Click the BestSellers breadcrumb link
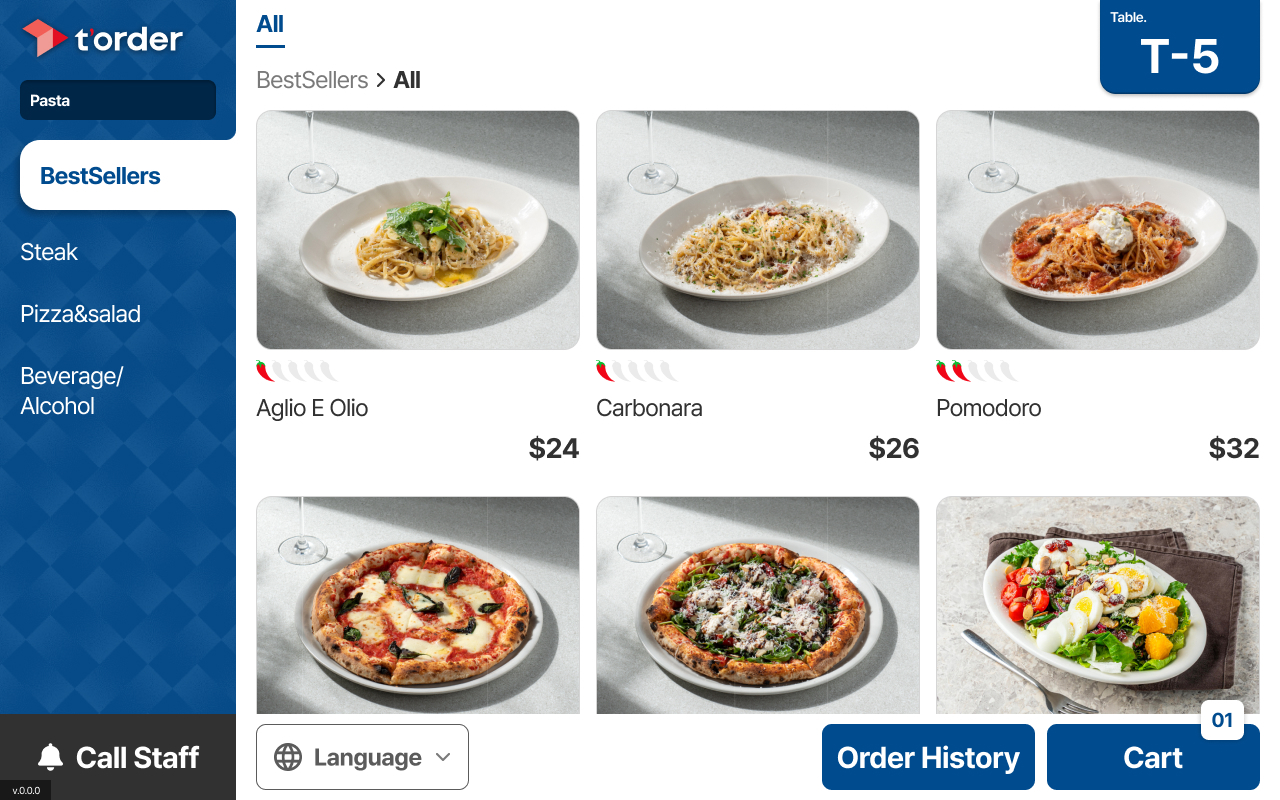Screen dimensions: 1280x800 (x=312, y=80)
